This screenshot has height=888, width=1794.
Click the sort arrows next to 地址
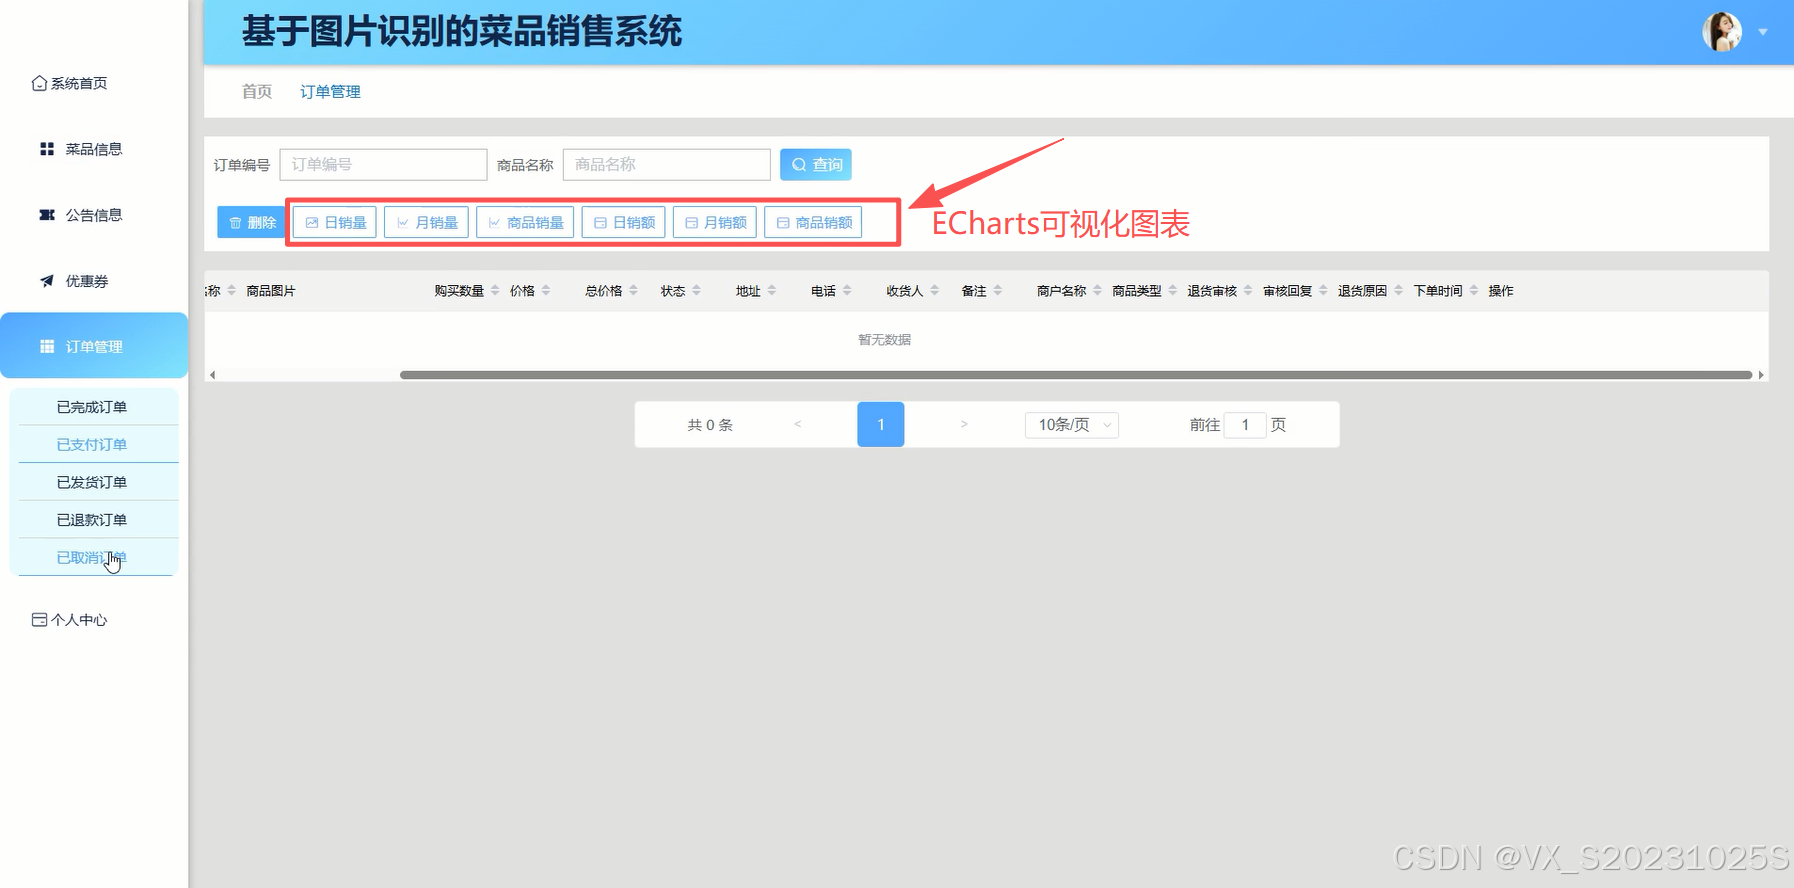772,291
